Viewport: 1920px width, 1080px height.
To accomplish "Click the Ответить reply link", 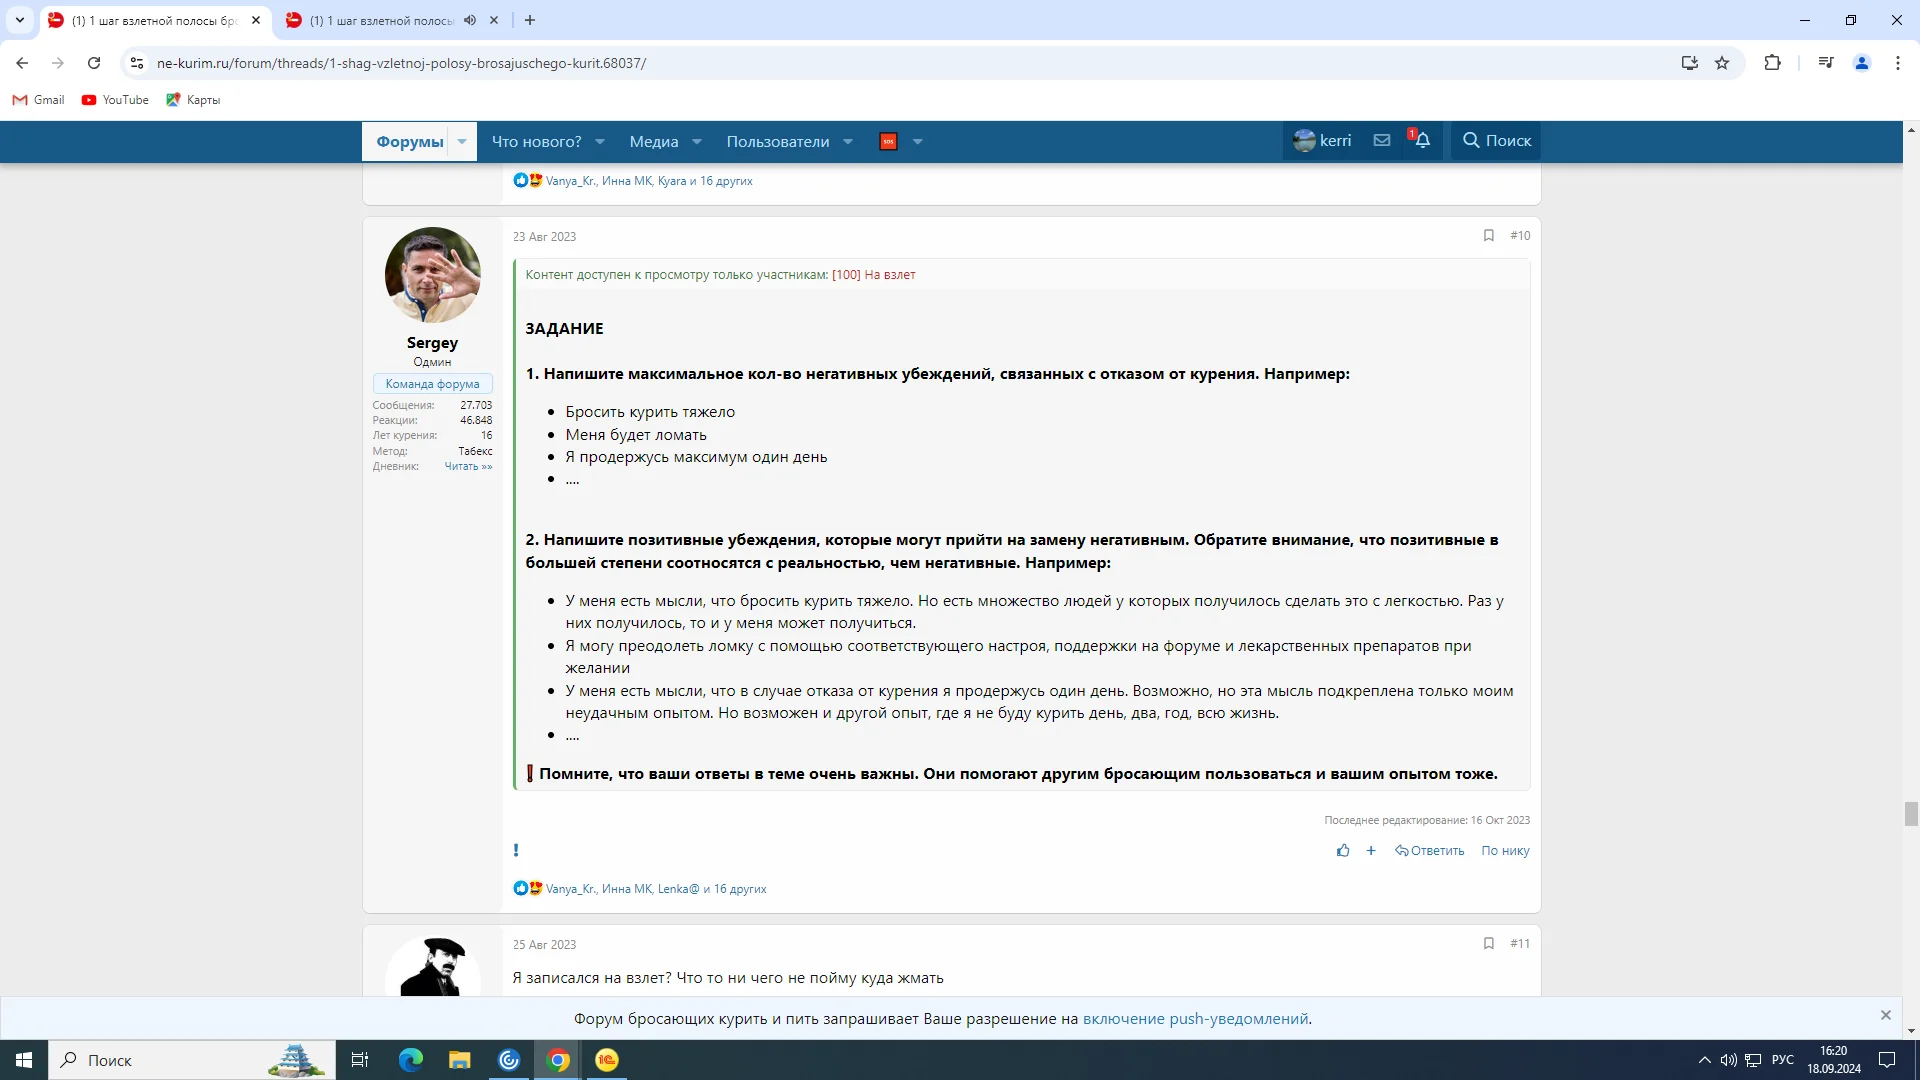I will pyautogui.click(x=1430, y=851).
